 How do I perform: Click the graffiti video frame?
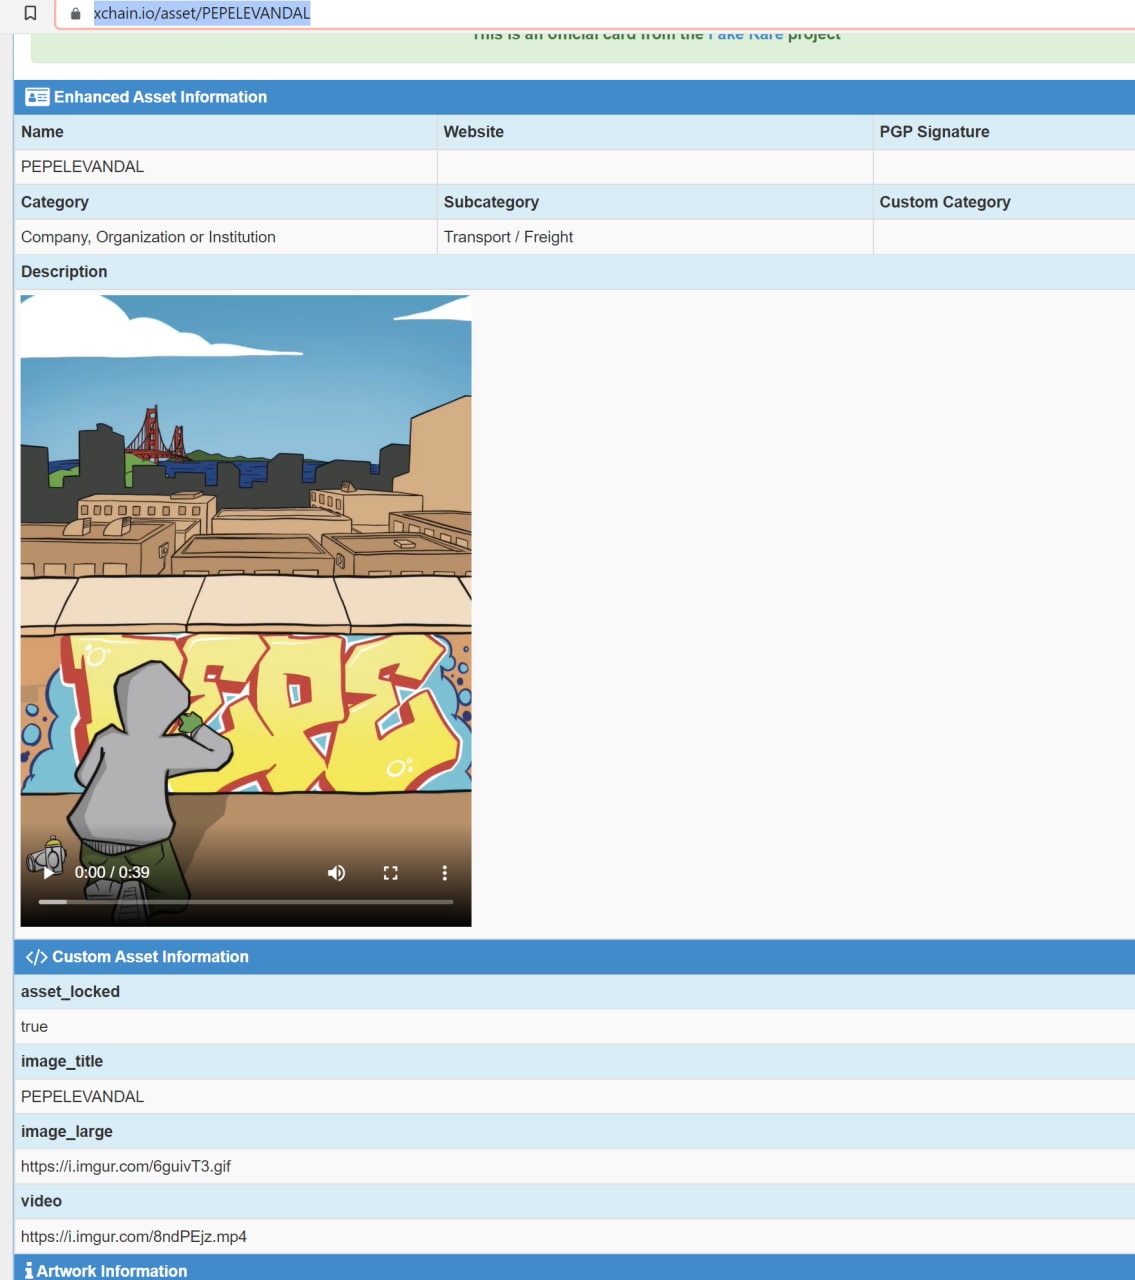click(246, 610)
